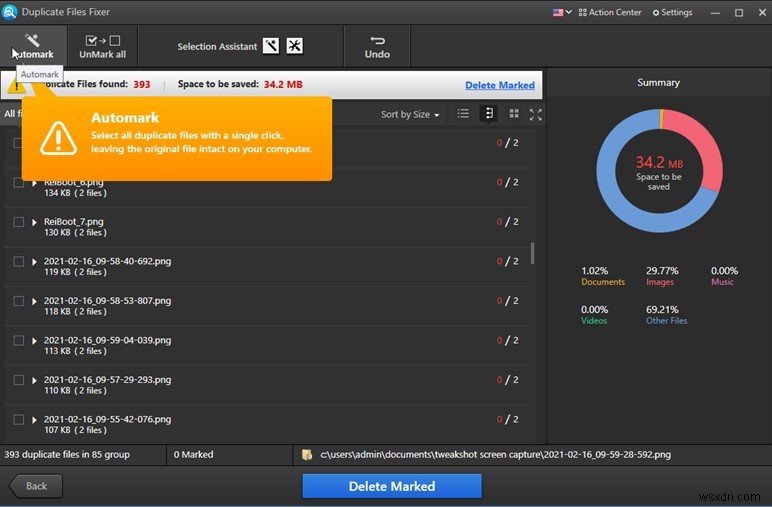Expand the 134 KB file group
The image size is (772, 507).
(34, 183)
